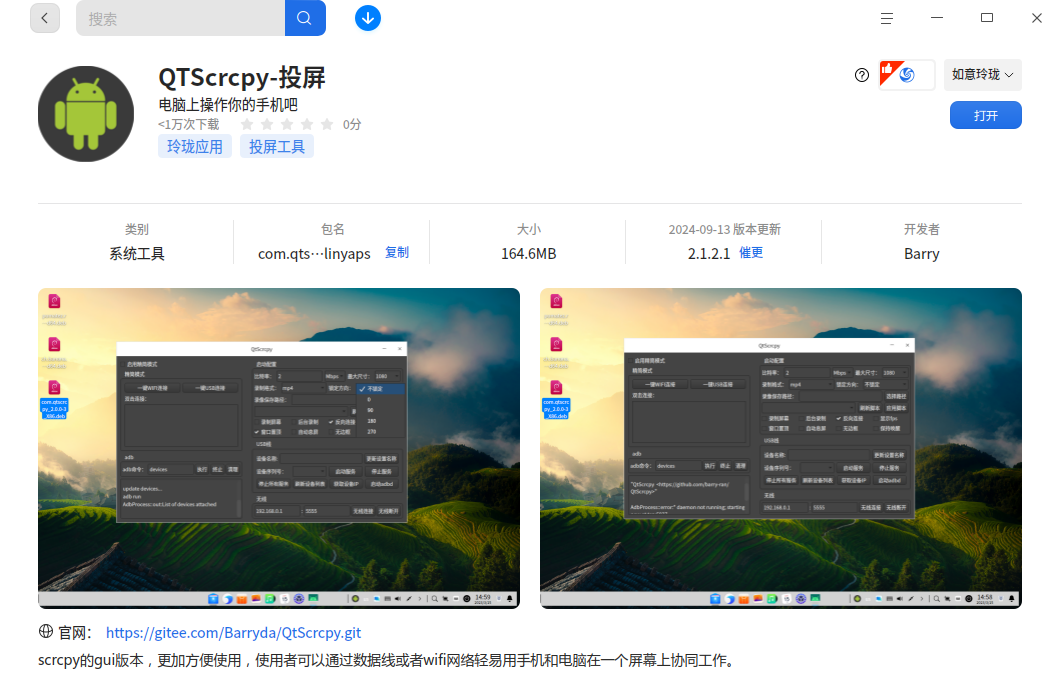Copy the package name with 复制
The image size is (1048, 676).
[397, 252]
